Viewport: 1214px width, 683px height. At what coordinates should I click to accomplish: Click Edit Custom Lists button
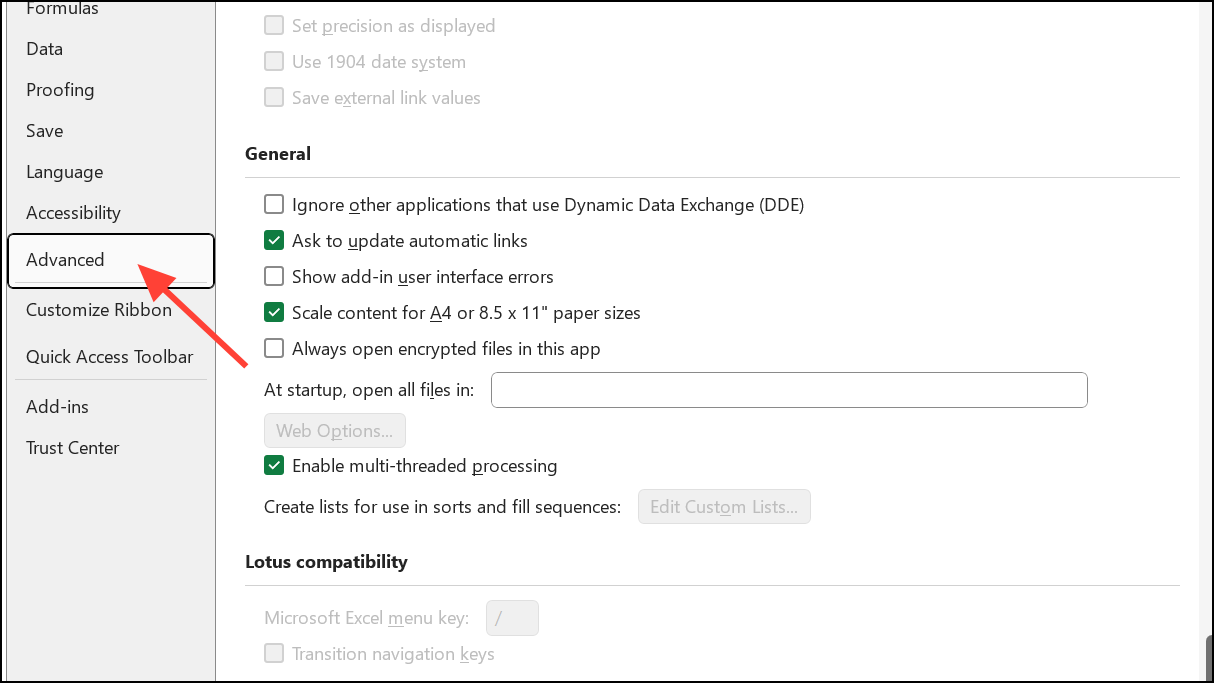(x=724, y=507)
